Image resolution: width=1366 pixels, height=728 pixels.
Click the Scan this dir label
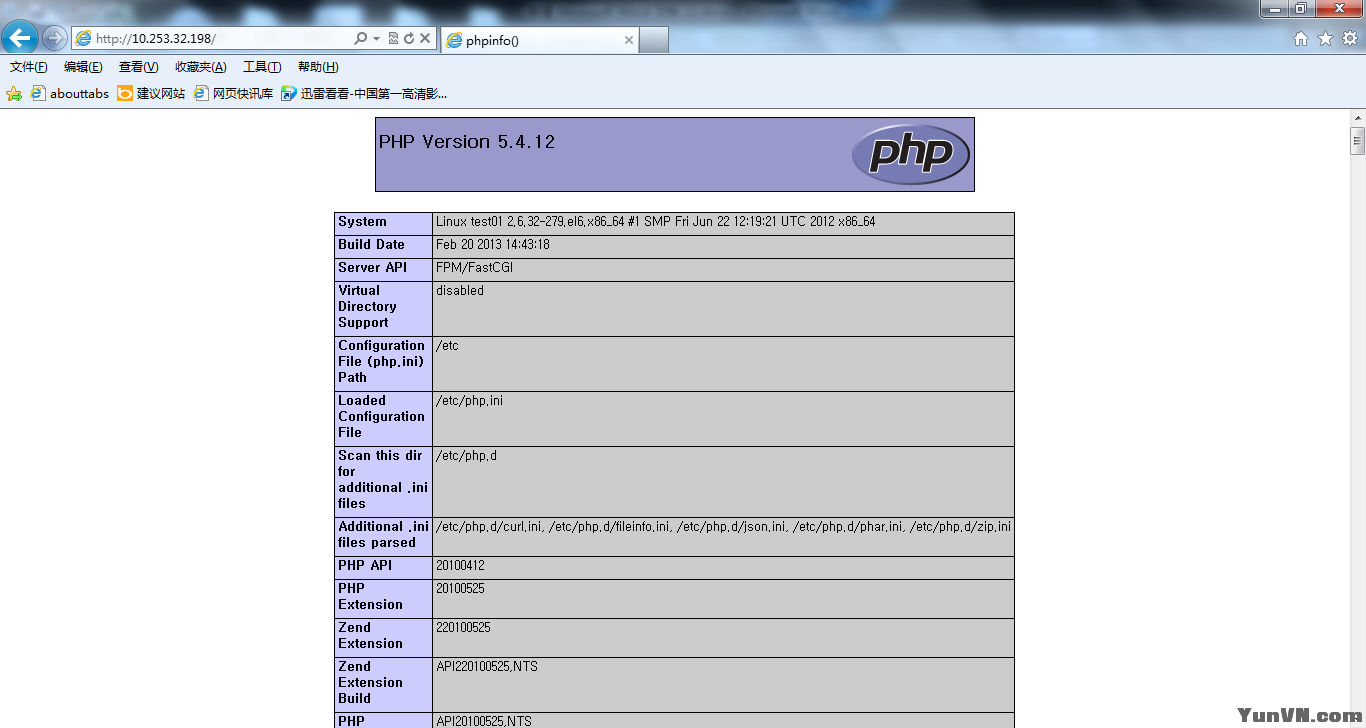[383, 480]
